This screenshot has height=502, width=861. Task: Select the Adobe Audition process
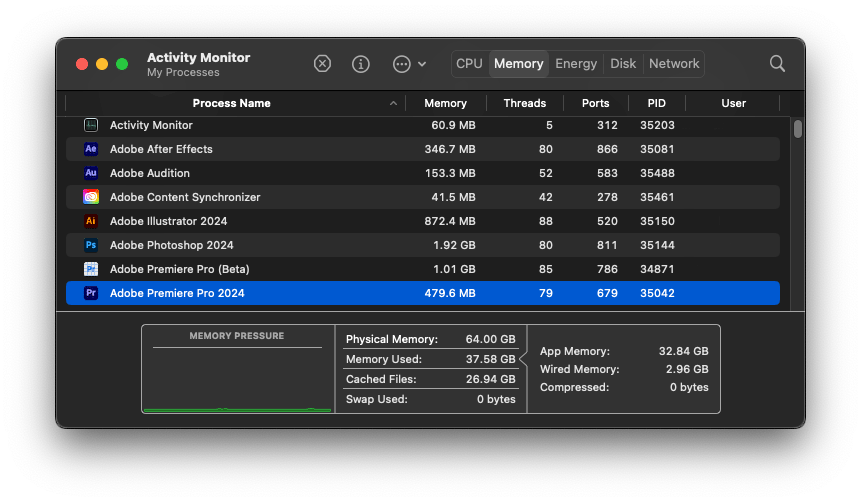423,173
